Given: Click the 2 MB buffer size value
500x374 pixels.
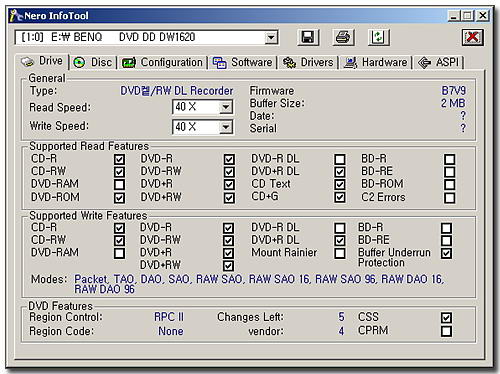Looking at the screenshot, I should click(x=453, y=103).
